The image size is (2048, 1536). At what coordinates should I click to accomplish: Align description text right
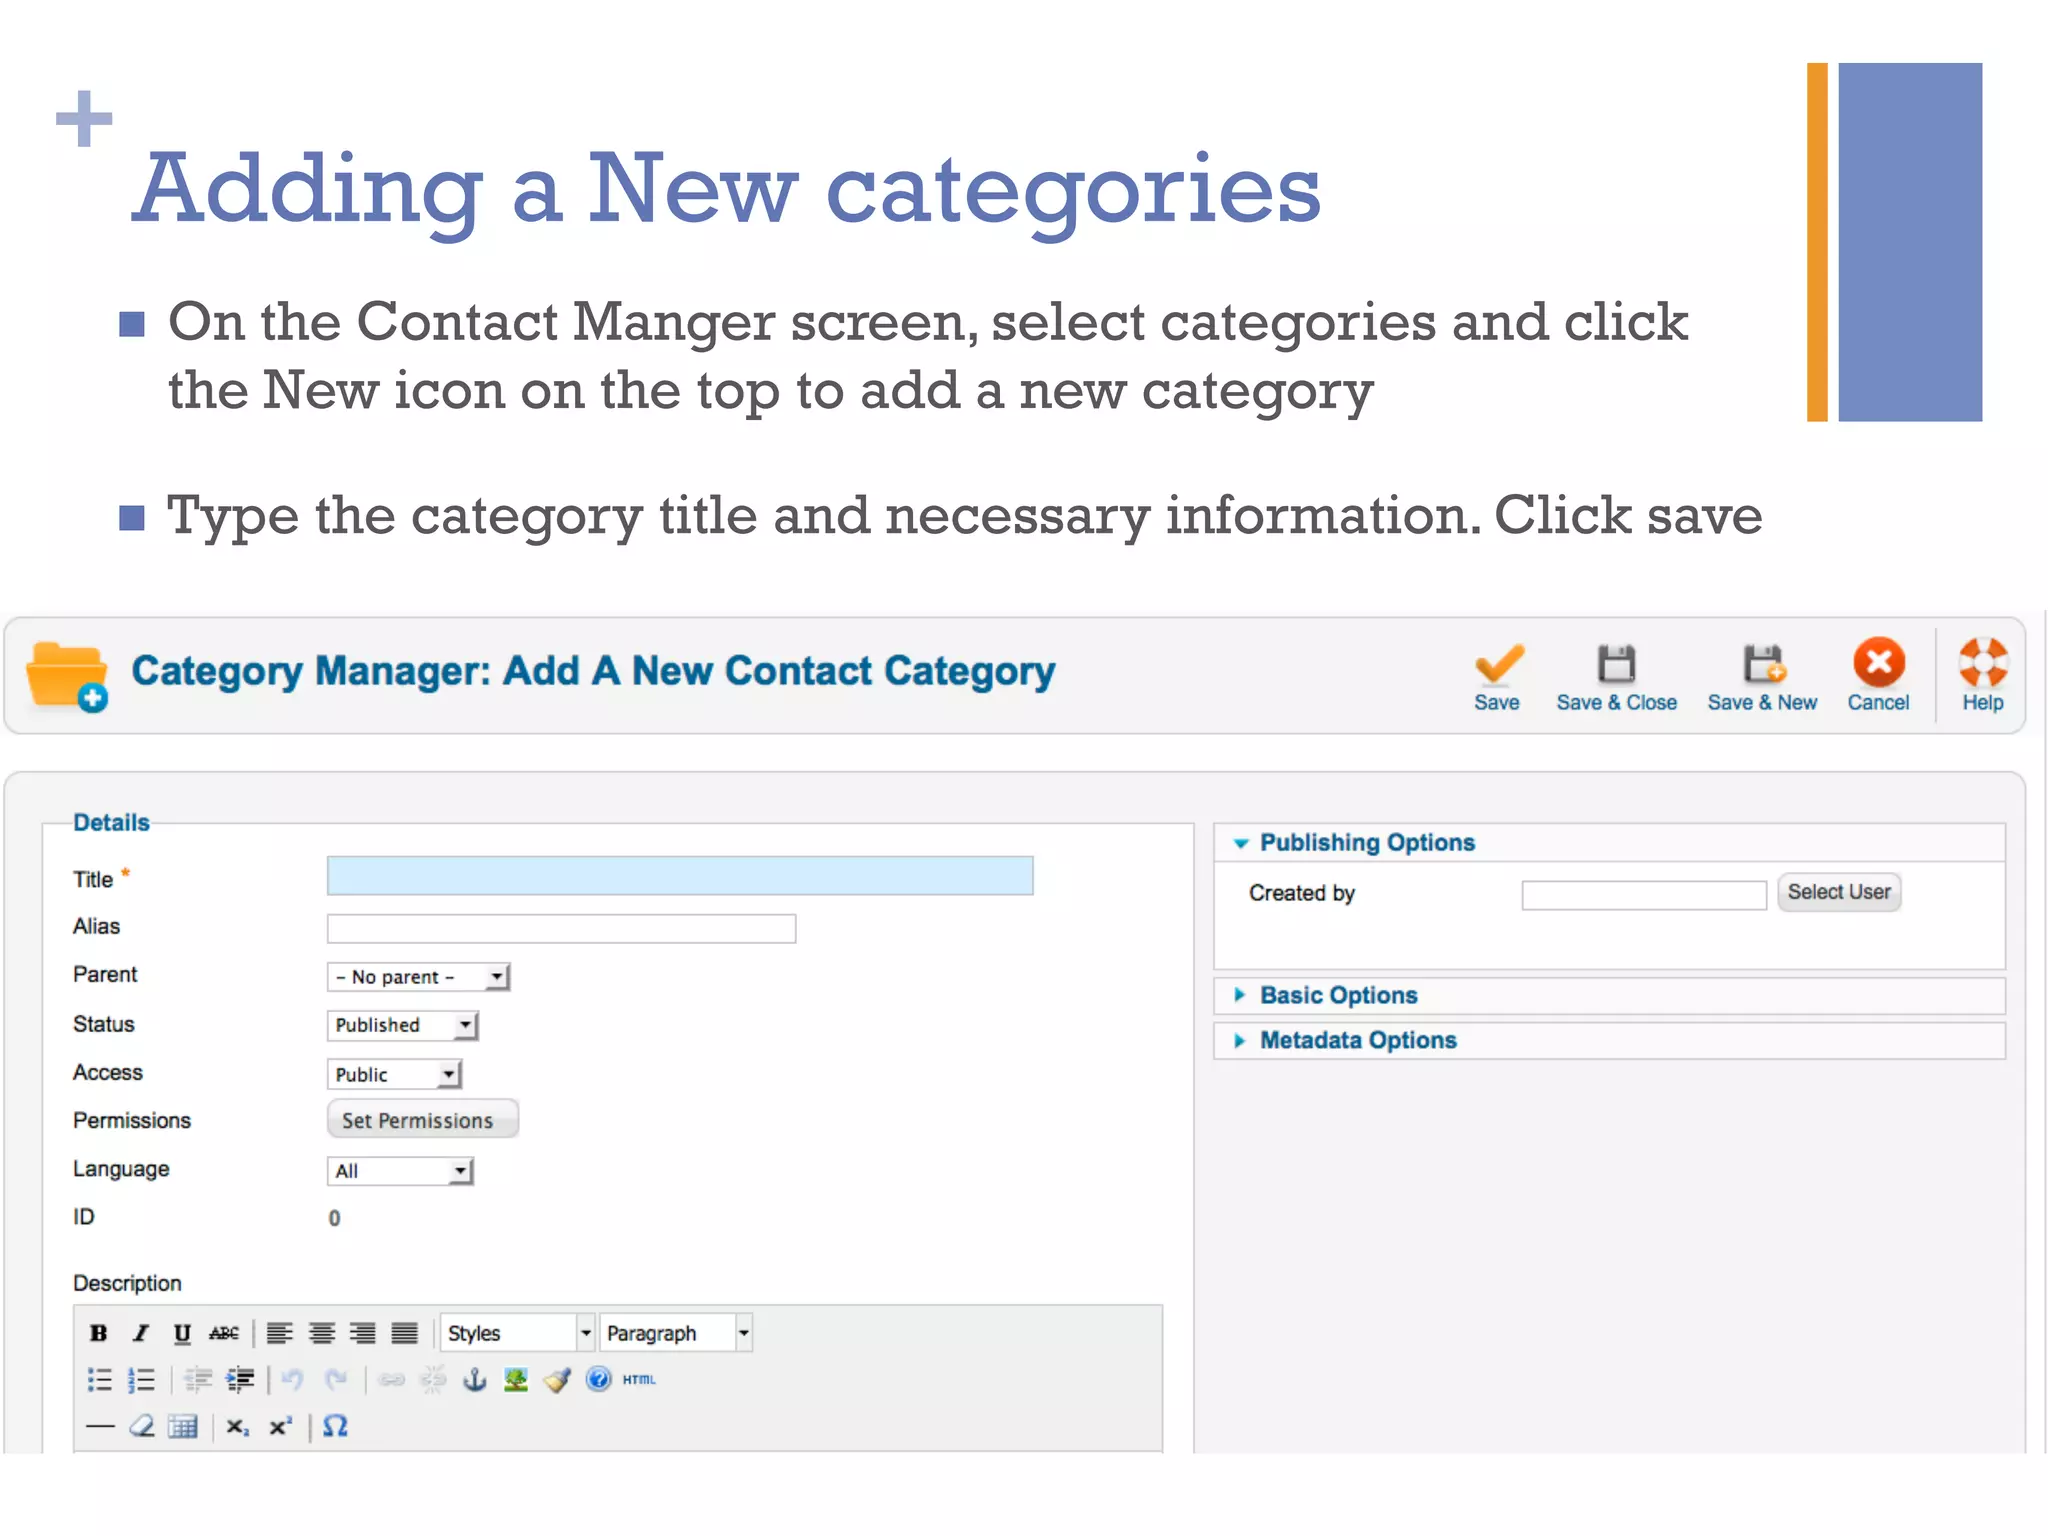362,1333
